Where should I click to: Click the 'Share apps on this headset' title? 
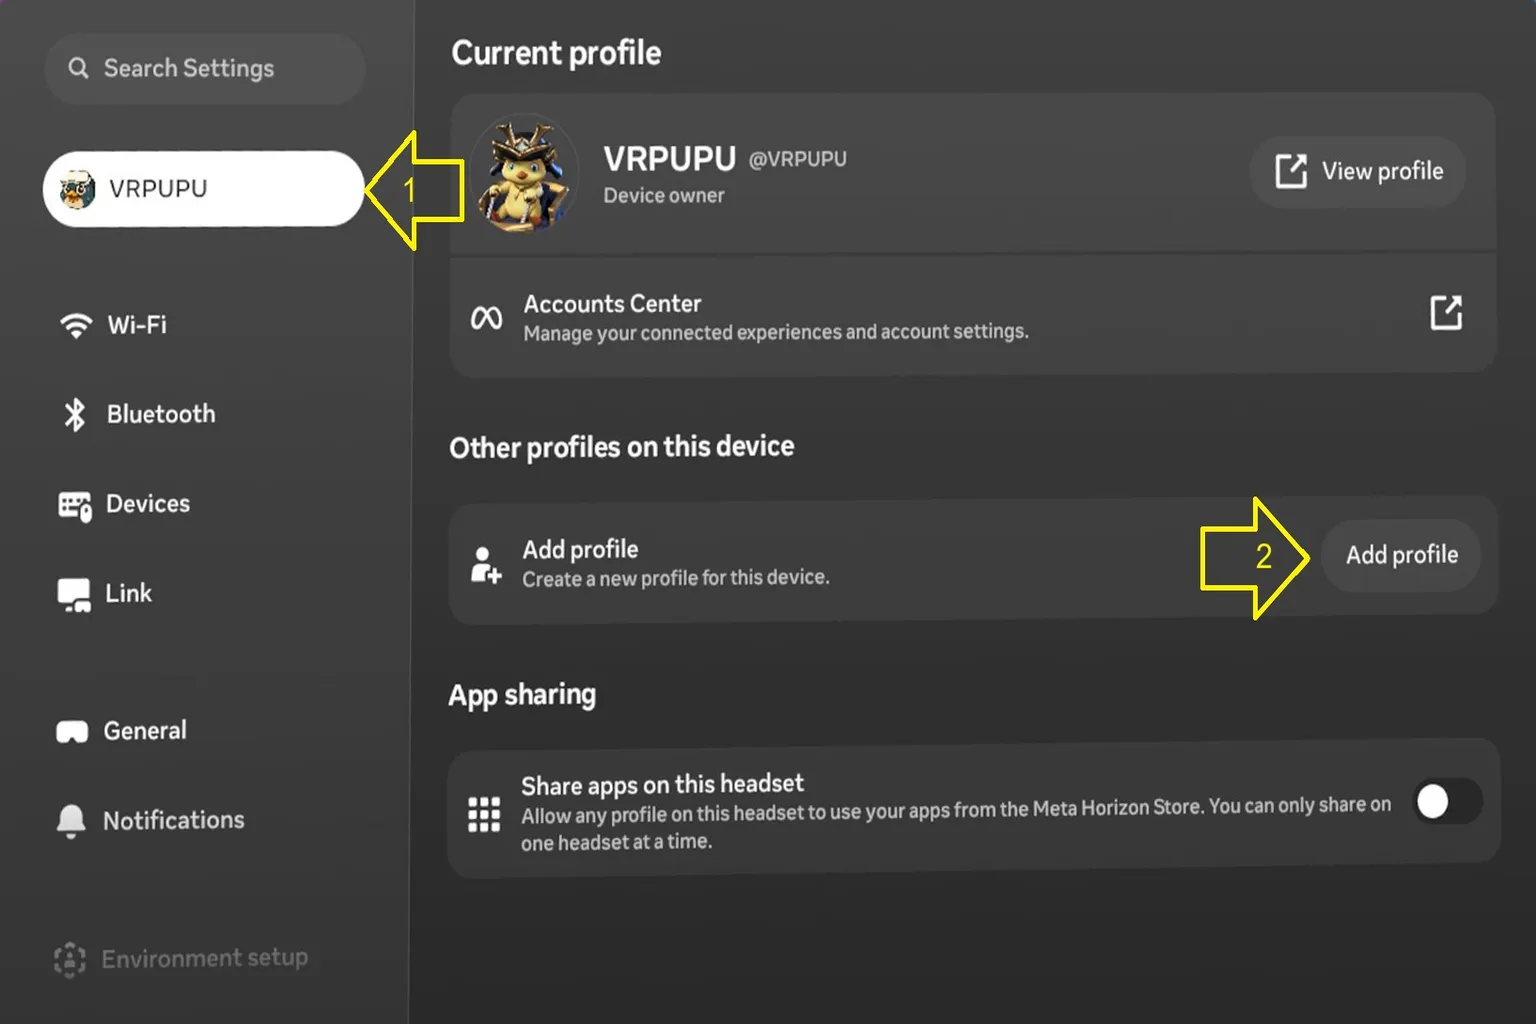[x=662, y=785]
